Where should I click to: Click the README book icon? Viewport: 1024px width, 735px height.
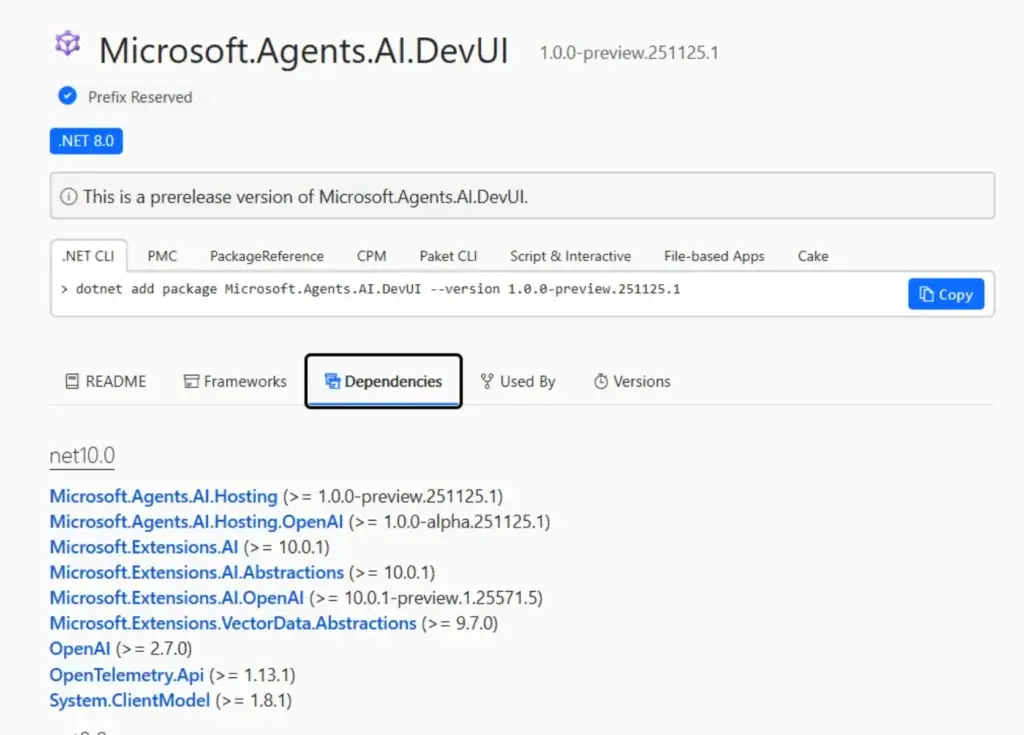[x=72, y=381]
